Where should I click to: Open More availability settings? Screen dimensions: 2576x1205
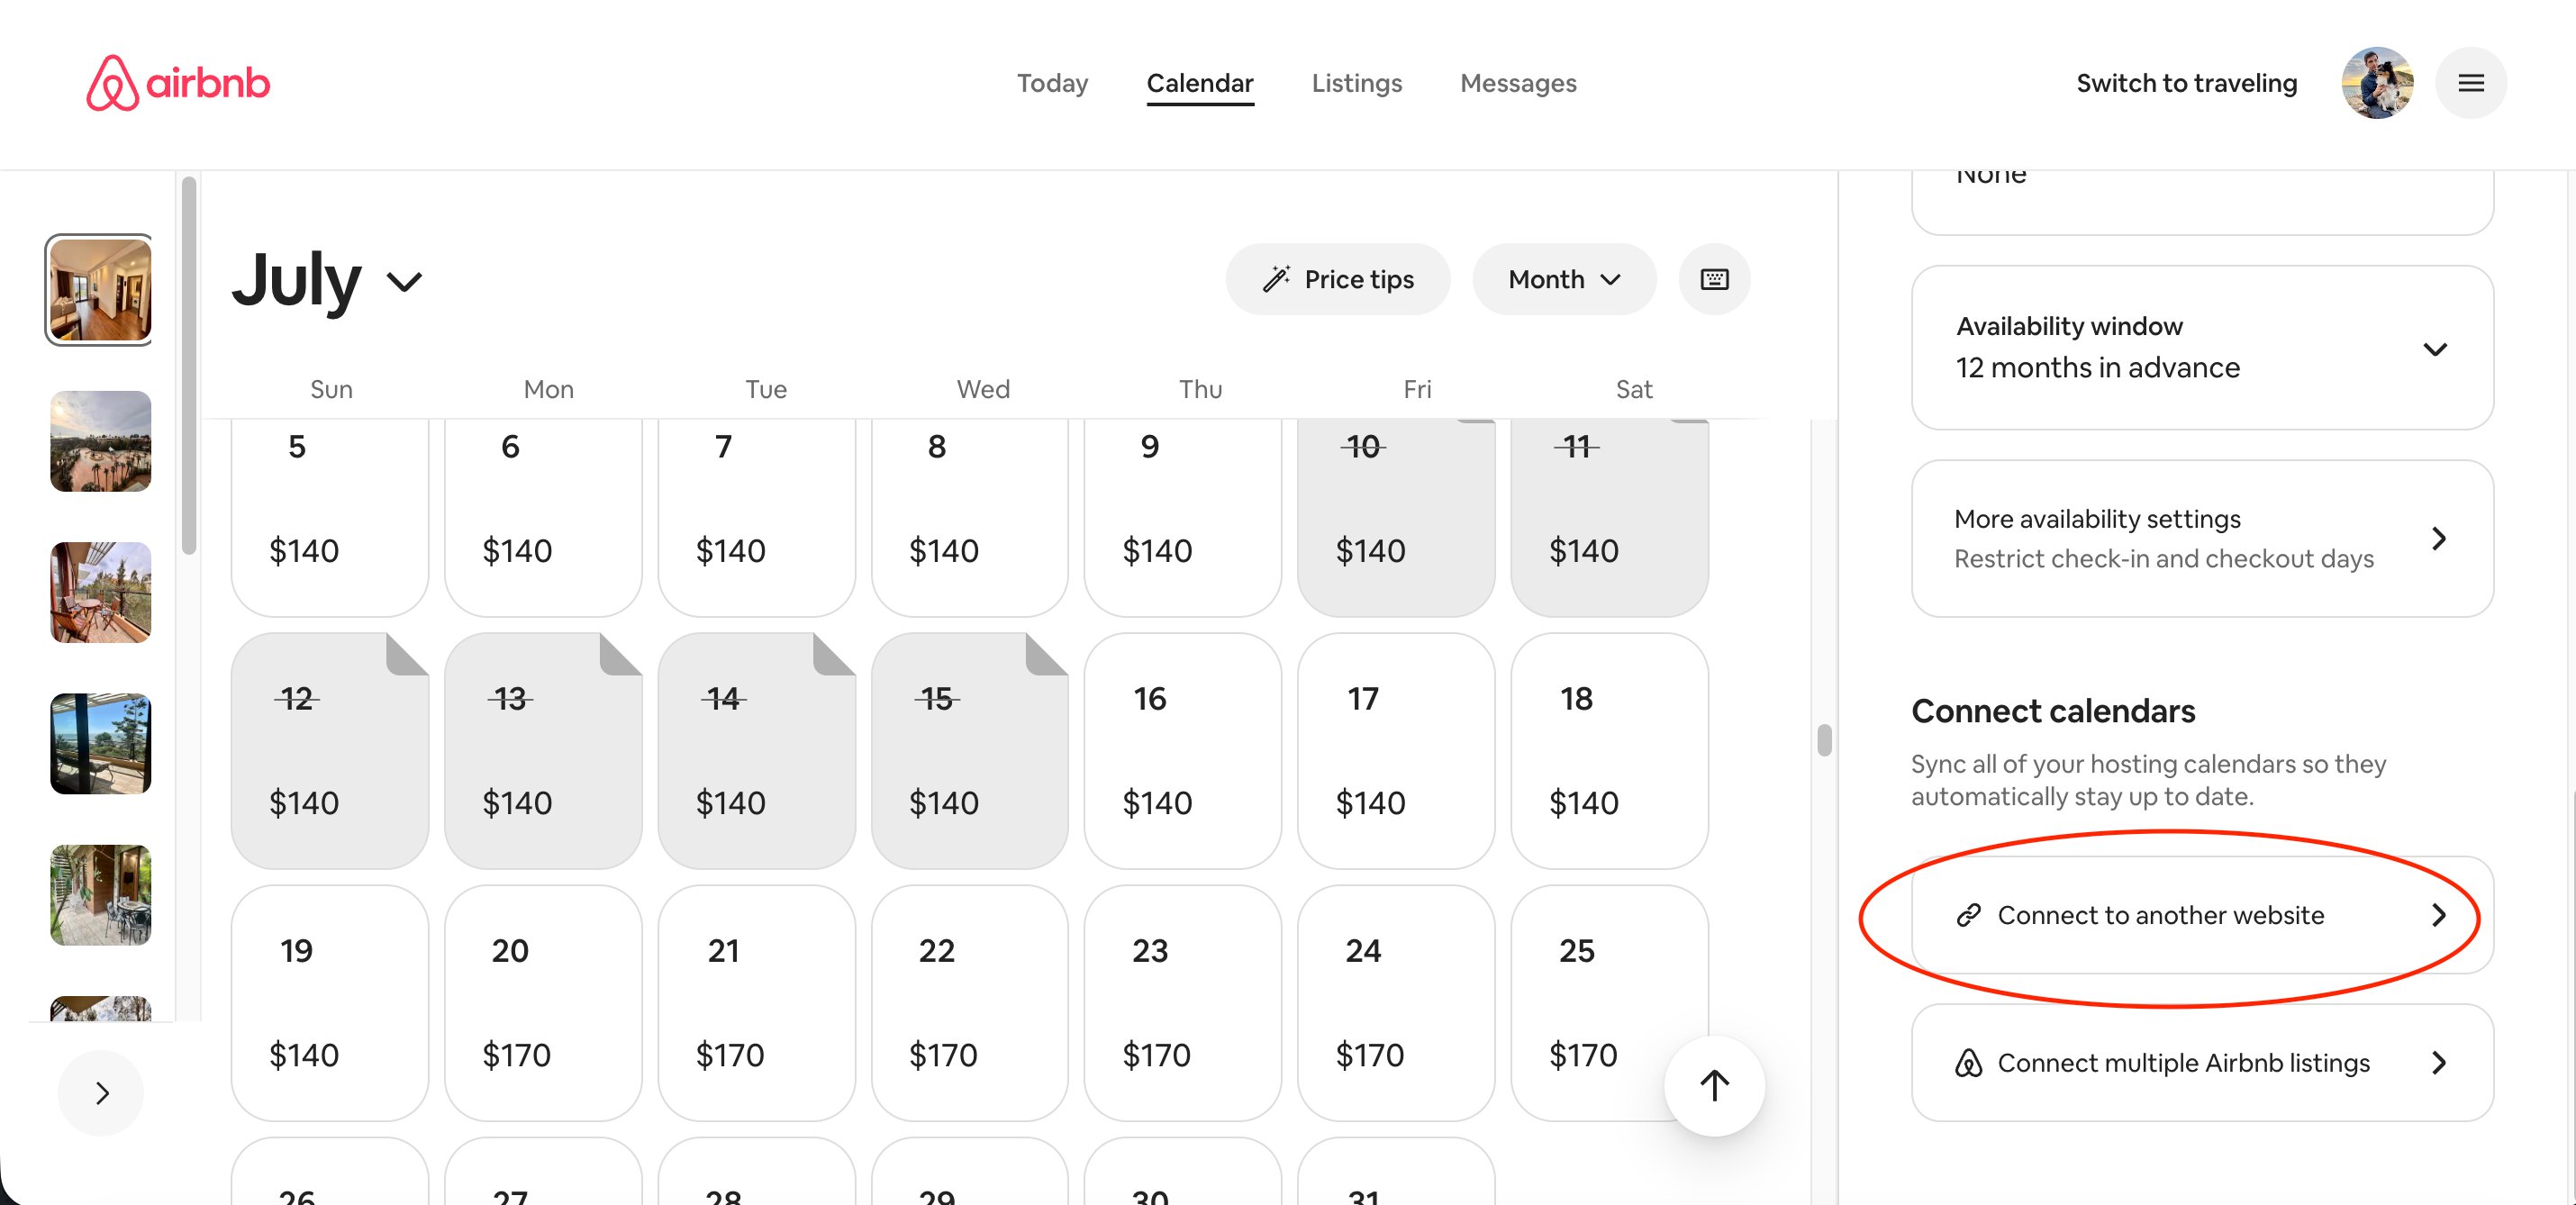tap(2202, 538)
